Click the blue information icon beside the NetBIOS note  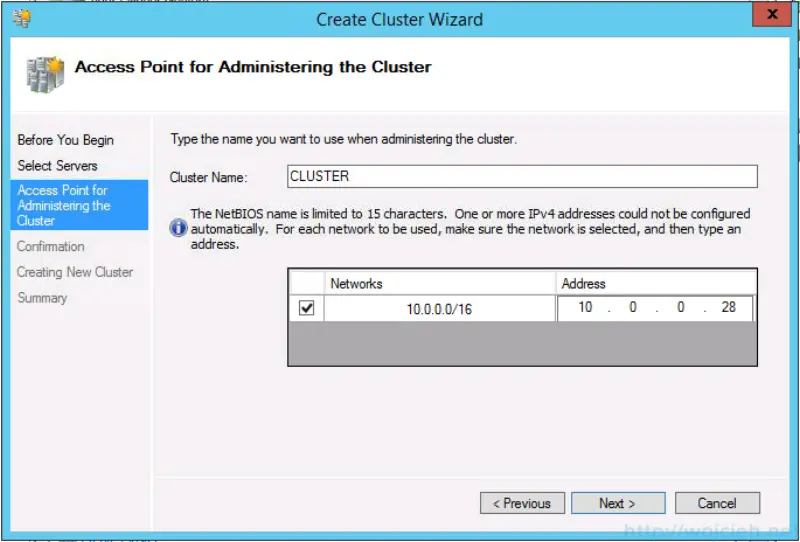coord(179,228)
